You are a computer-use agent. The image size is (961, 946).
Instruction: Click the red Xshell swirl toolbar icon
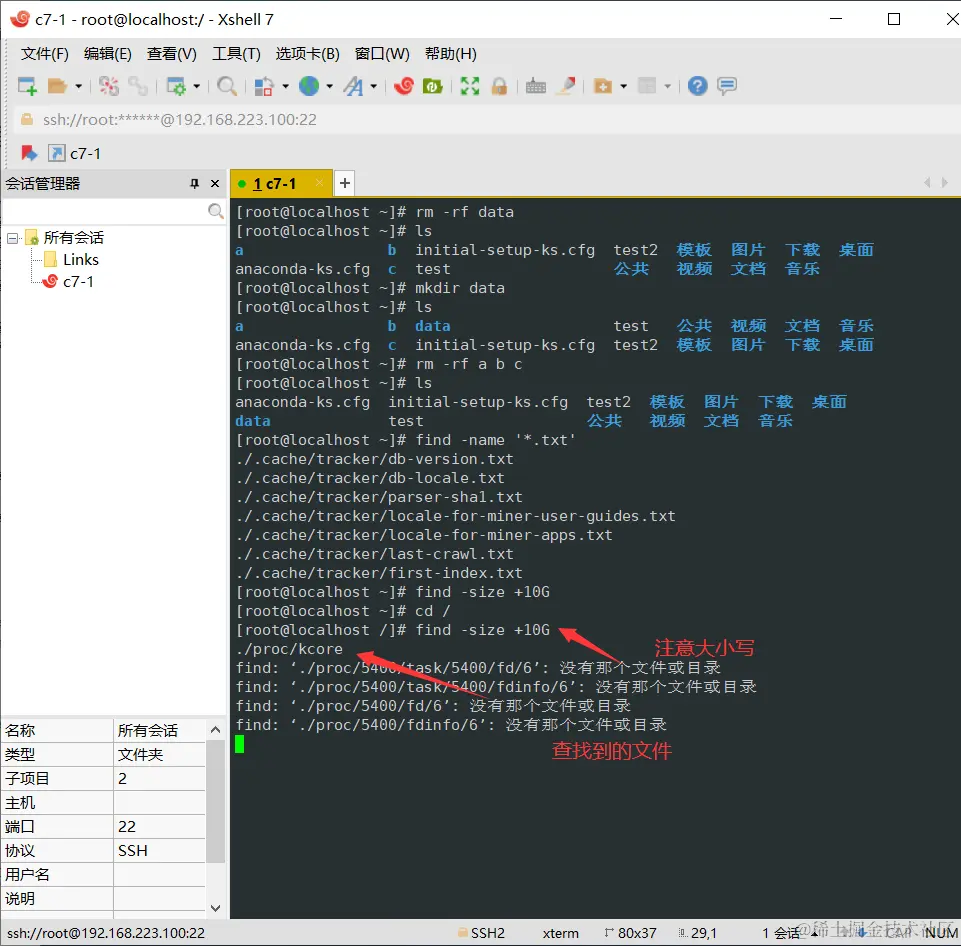[x=404, y=86]
